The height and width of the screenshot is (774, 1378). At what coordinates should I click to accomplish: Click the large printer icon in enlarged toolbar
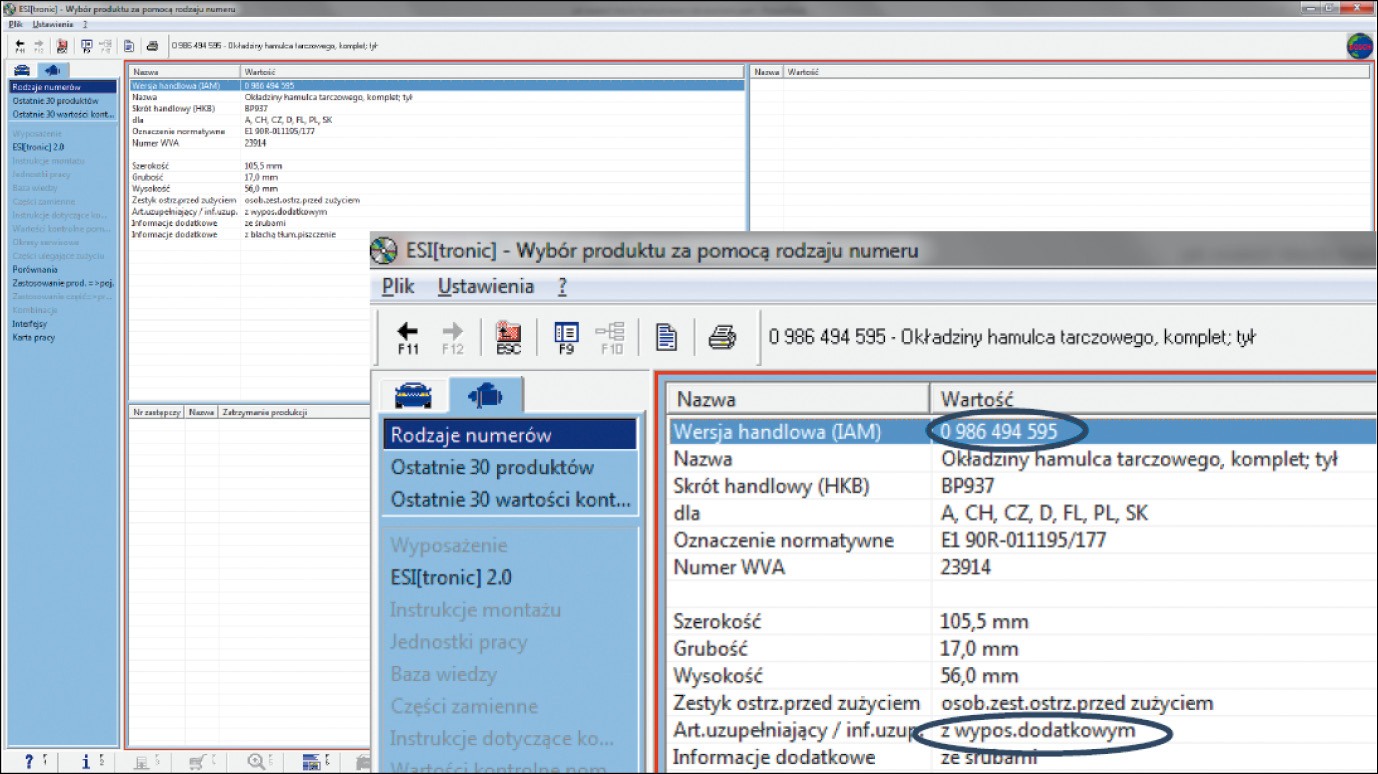point(722,338)
